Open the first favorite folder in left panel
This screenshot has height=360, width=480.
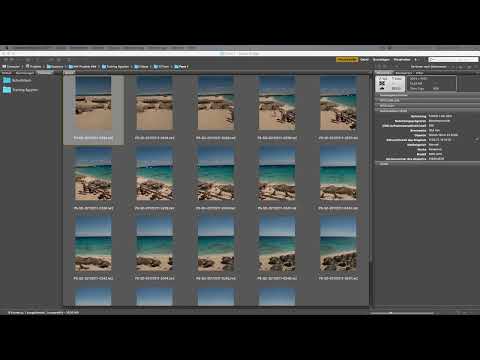pyautogui.click(x=17, y=80)
